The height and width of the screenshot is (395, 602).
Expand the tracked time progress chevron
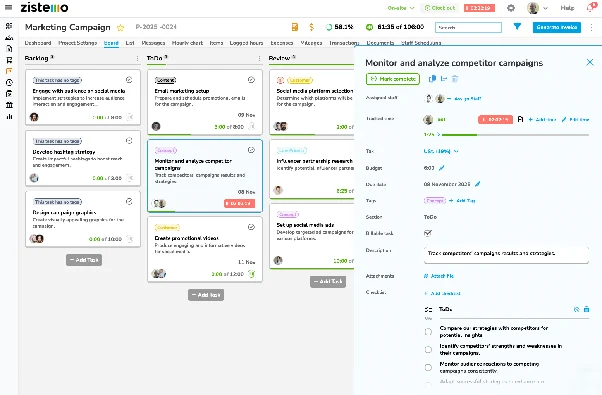[439, 134]
